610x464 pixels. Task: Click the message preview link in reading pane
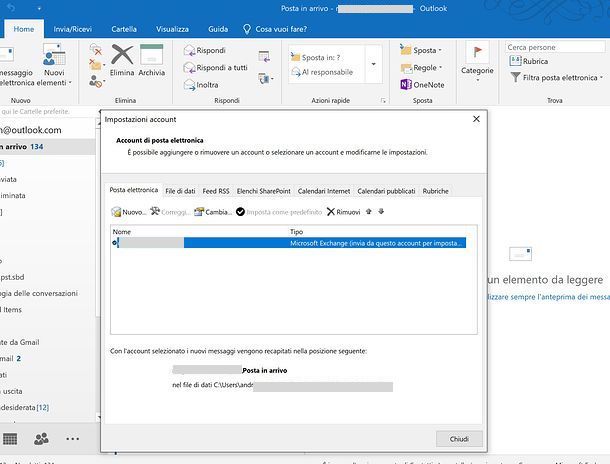coord(548,297)
